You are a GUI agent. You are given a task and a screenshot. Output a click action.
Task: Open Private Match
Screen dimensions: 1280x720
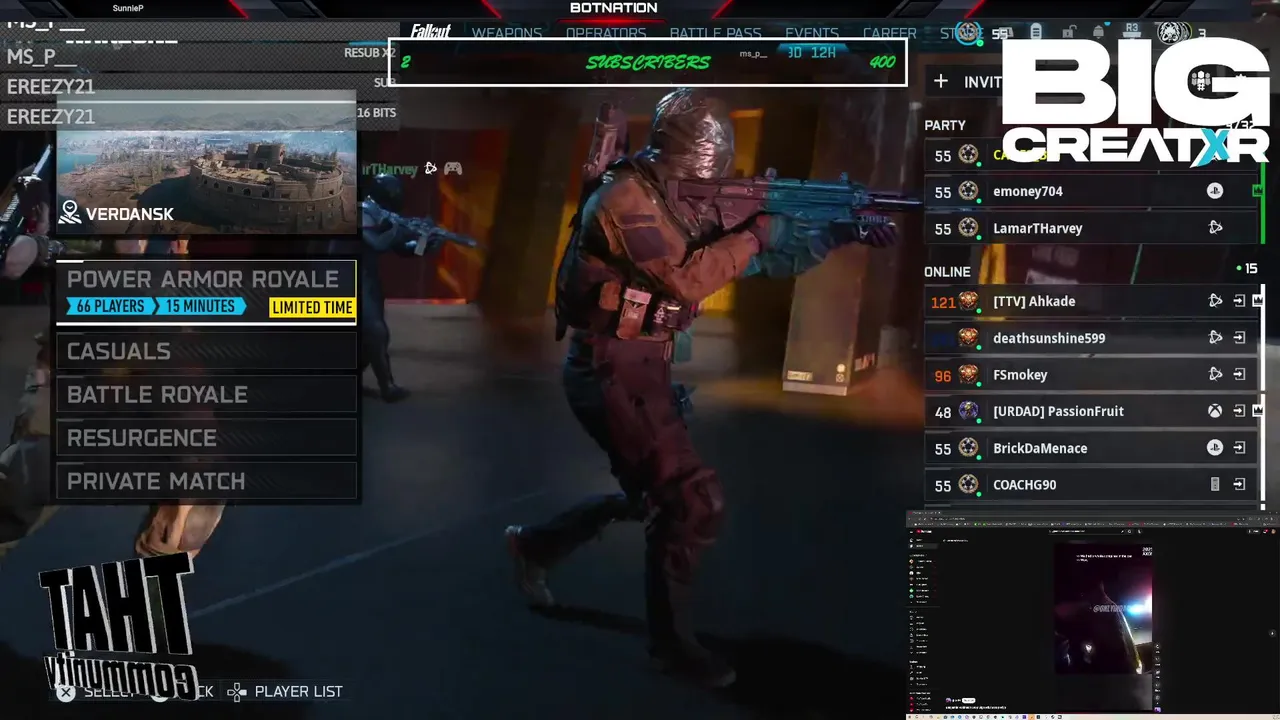206,481
